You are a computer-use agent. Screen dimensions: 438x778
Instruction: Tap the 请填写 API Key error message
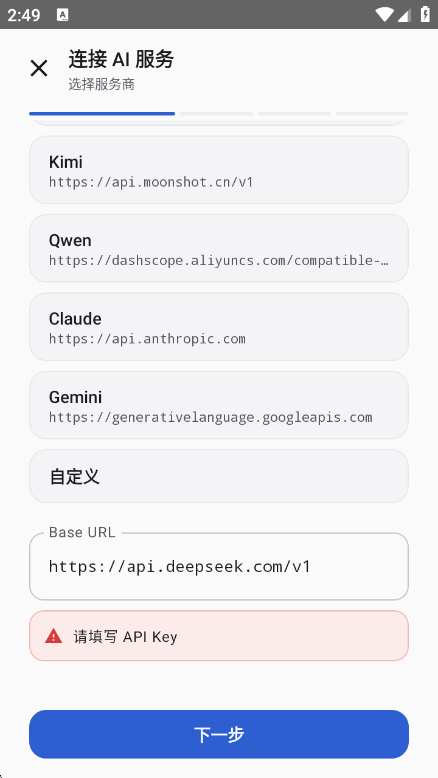click(125, 637)
